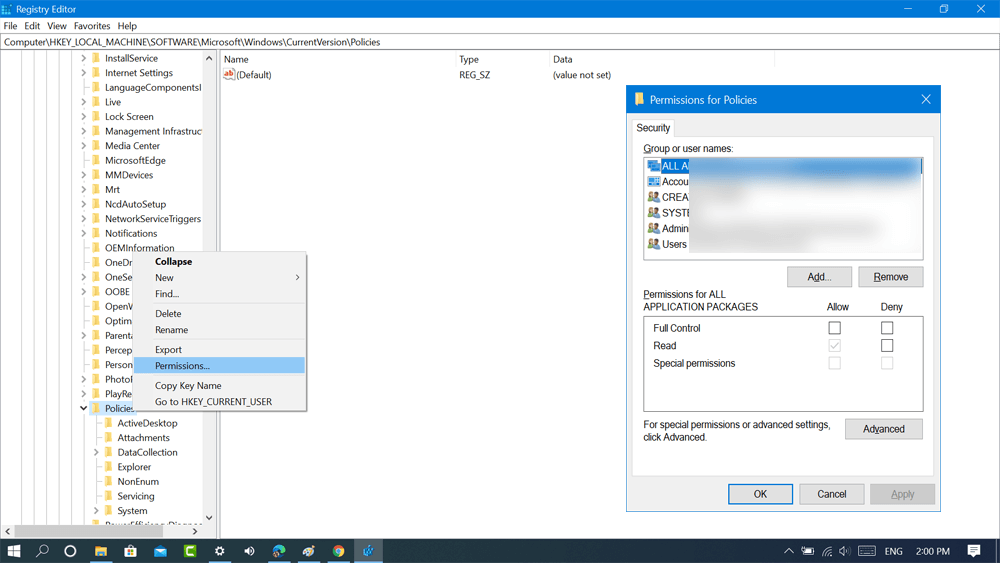Image resolution: width=1000 pixels, height=563 pixels.
Task: Open Microsoft Store from taskbar
Action: tap(130, 551)
